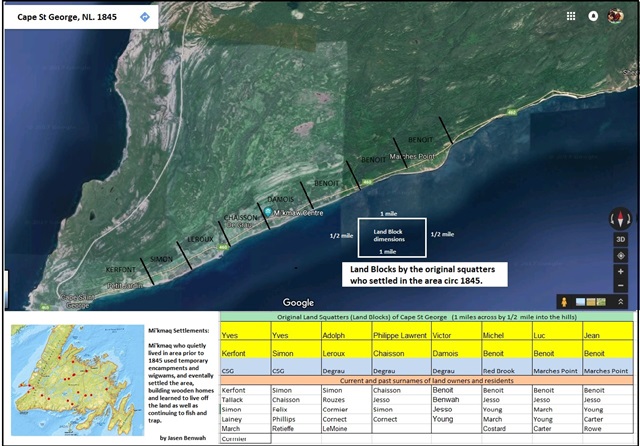Screen dimensions: 640x446
Task: Expand the imagery panel with the double chevron
Action: [x=621, y=301]
